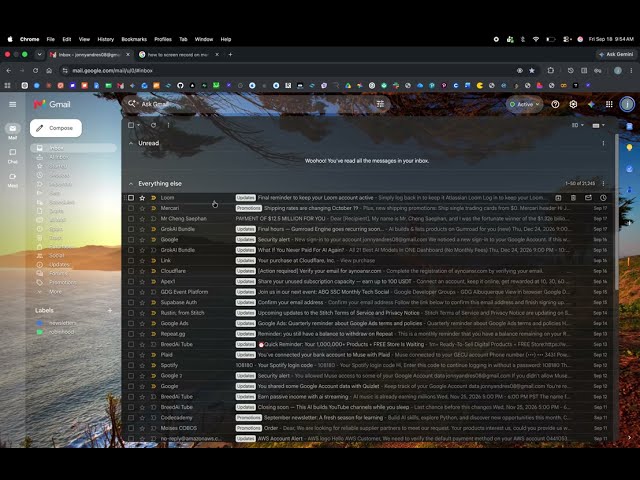This screenshot has height=480, width=640.
Task: Open Gmail settings gear
Action: coord(573,104)
